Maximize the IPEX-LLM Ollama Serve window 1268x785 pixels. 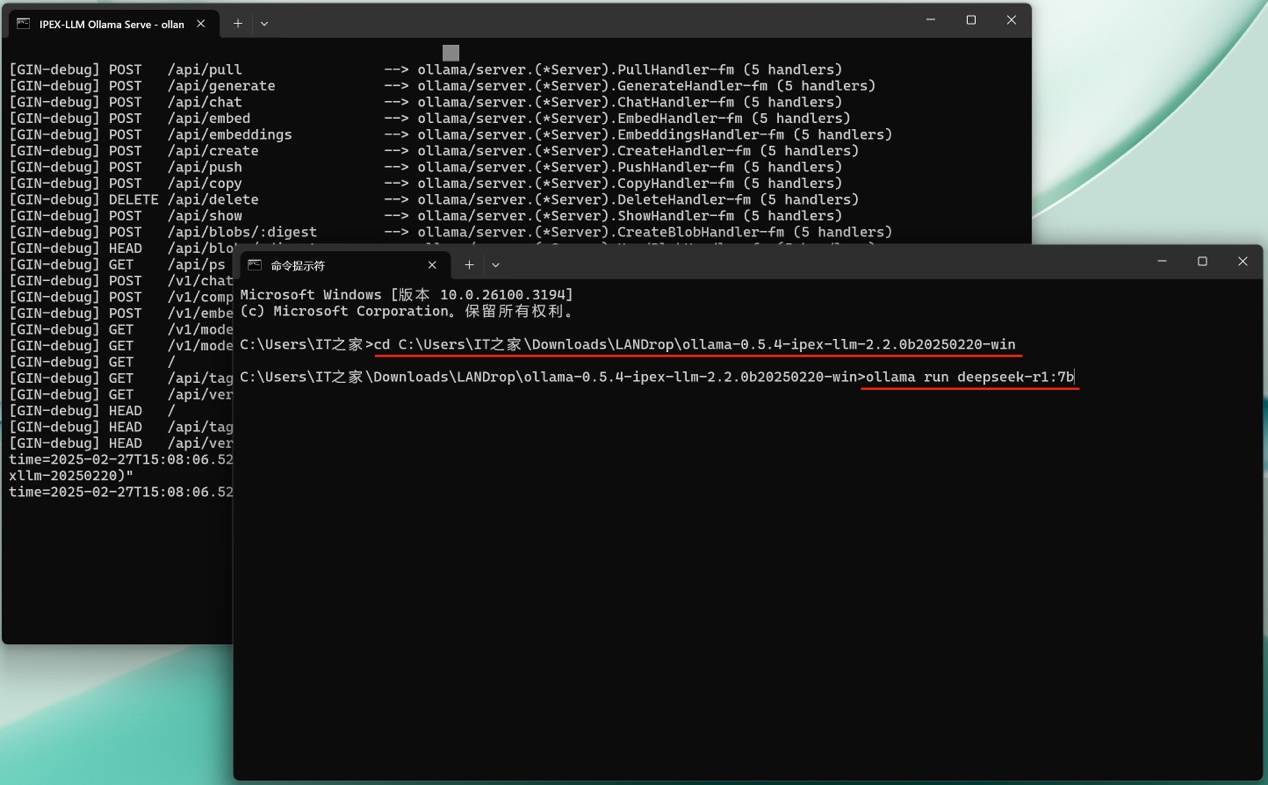[971, 20]
